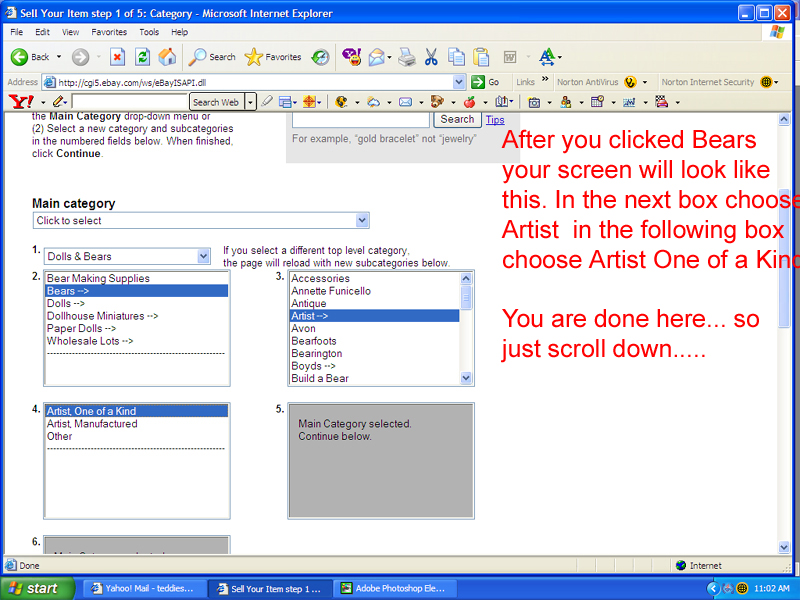This screenshot has width=800, height=600.
Task: Open the Search toolbar button
Action: 212,57
